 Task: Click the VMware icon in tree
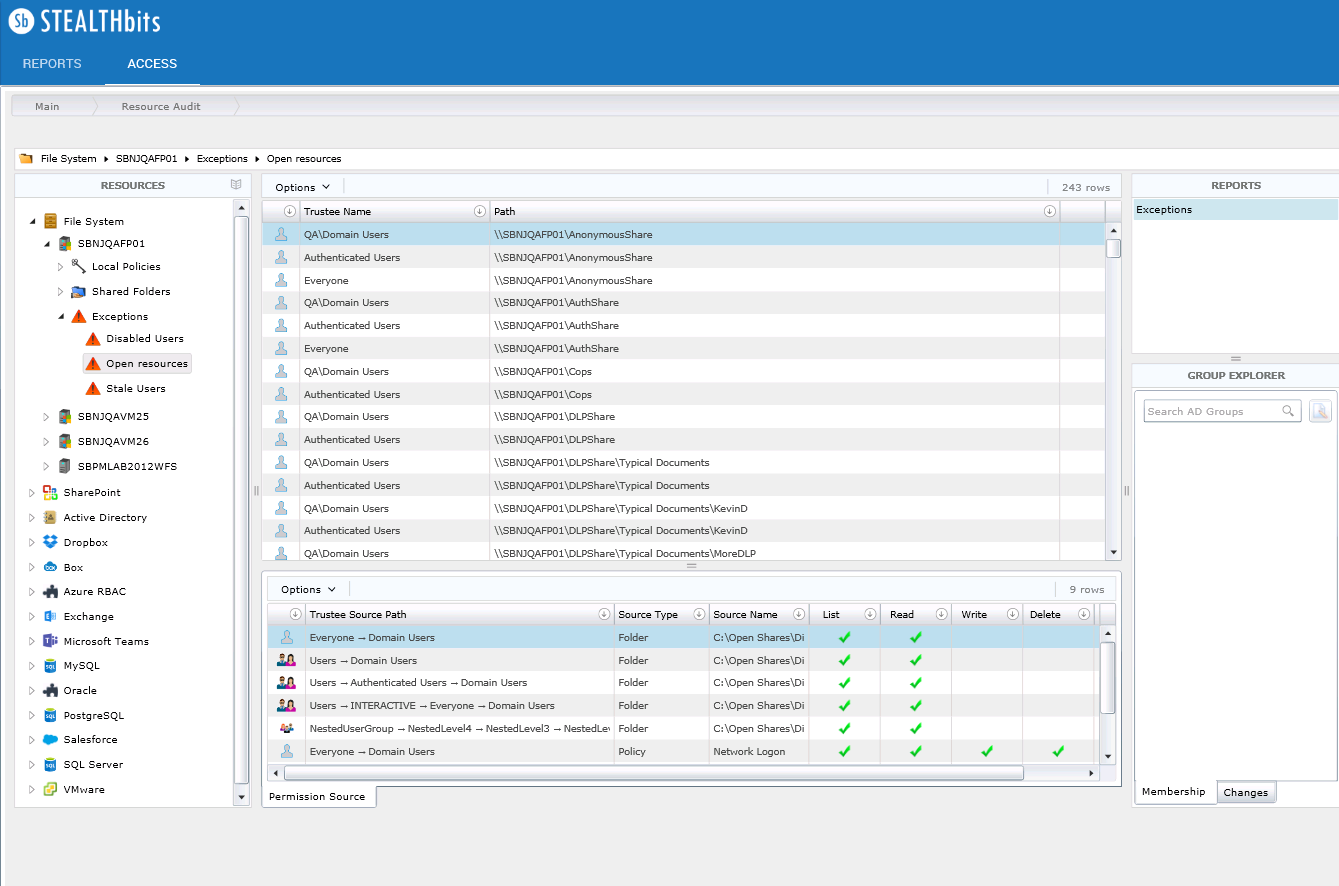pyautogui.click(x=50, y=789)
